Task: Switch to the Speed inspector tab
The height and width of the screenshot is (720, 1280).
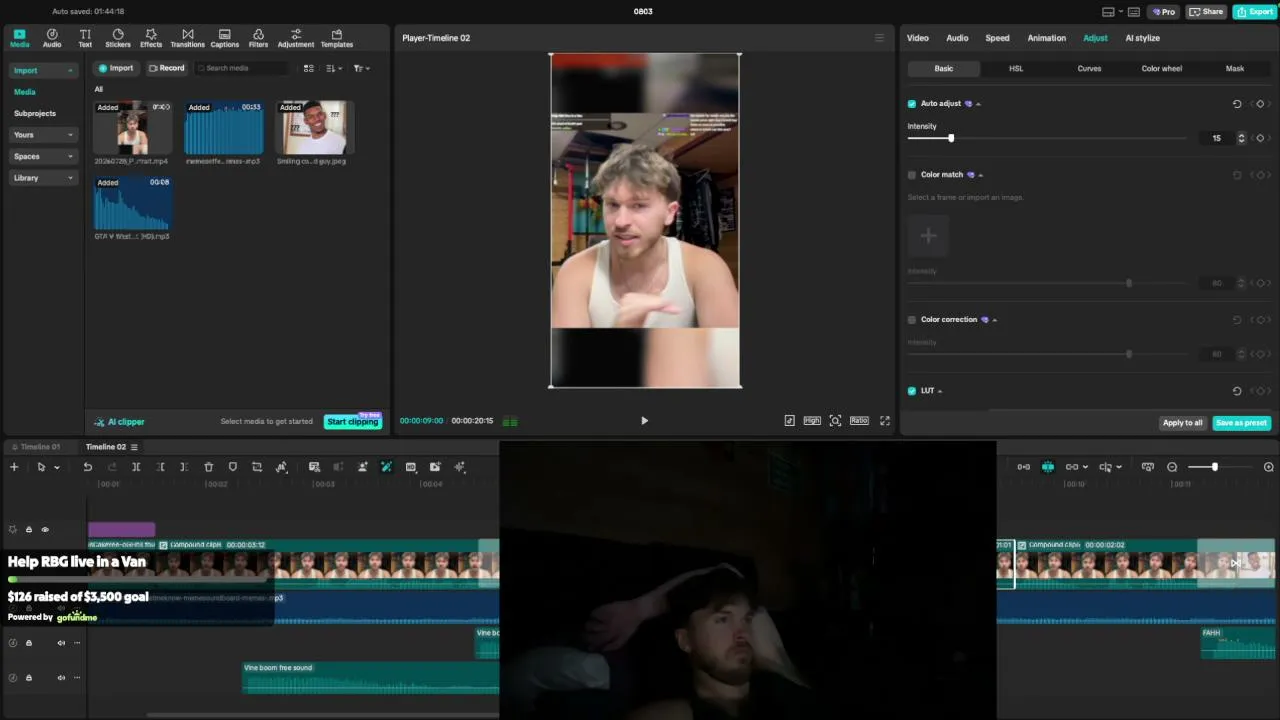Action: point(997,38)
